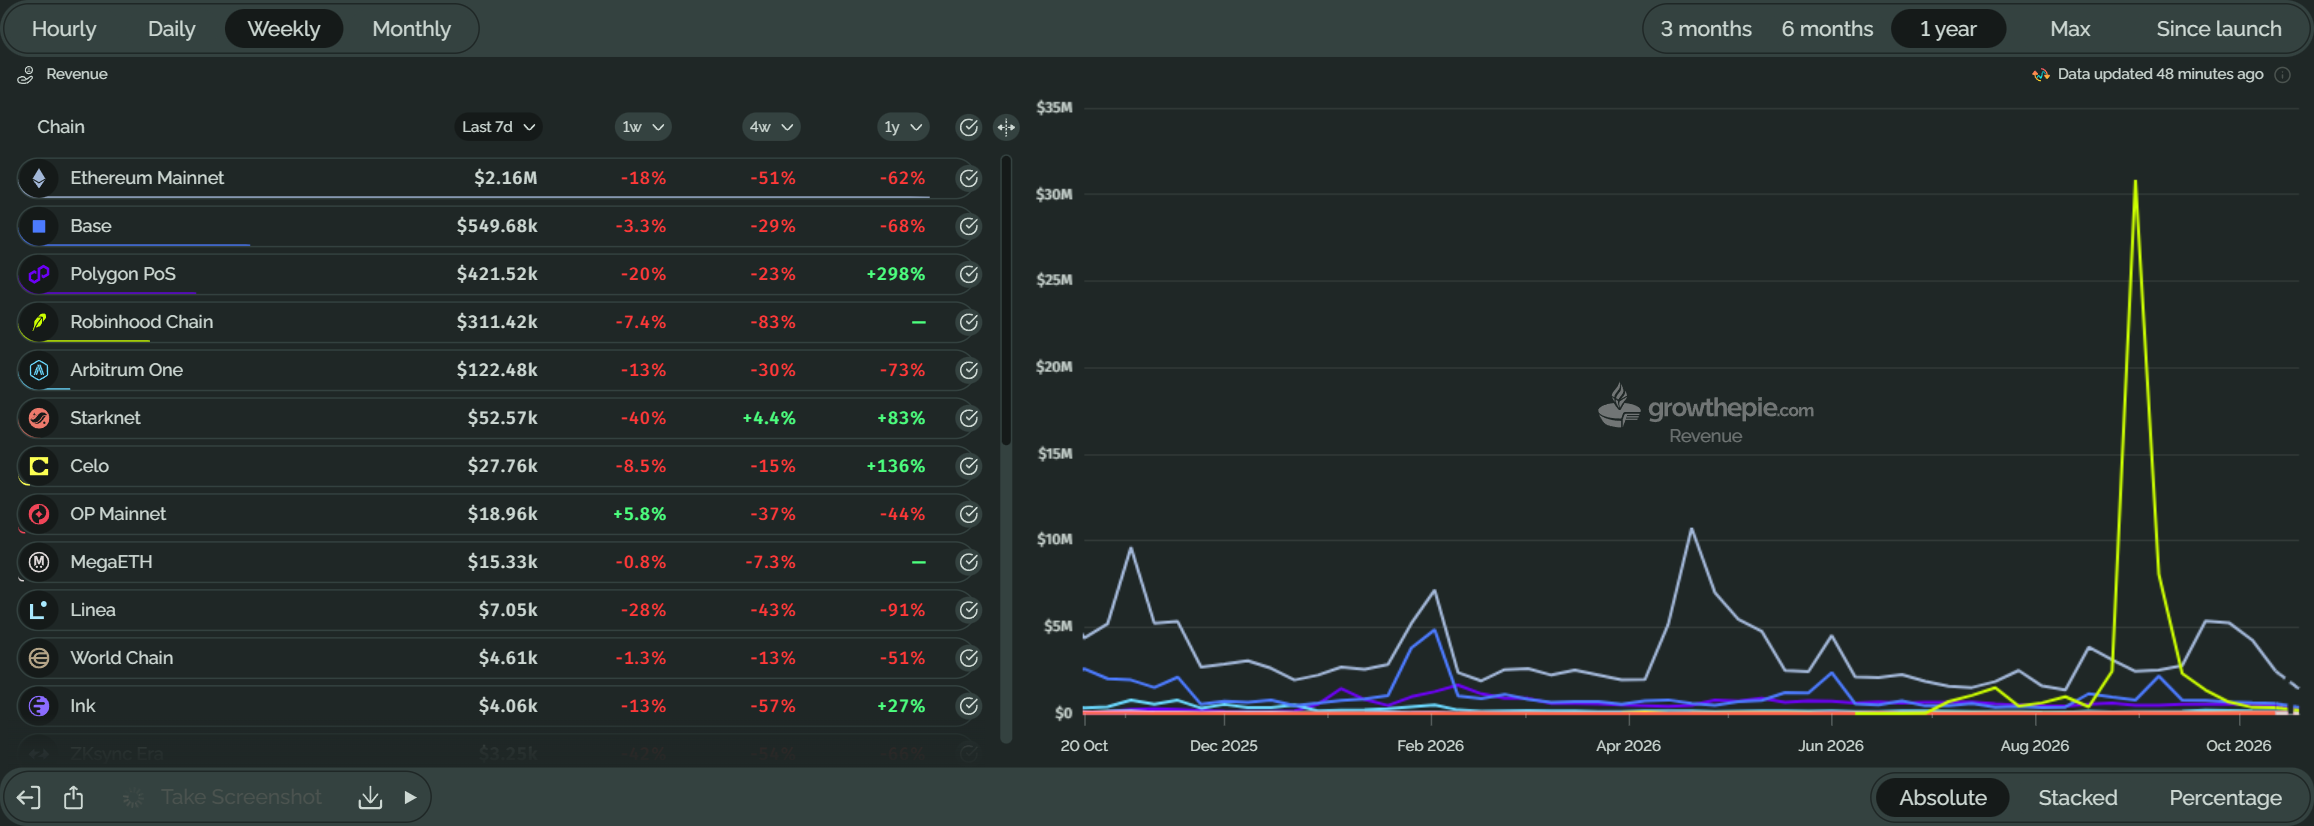Choose the Max time range
This screenshot has height=826, width=2314.
(x=2070, y=29)
